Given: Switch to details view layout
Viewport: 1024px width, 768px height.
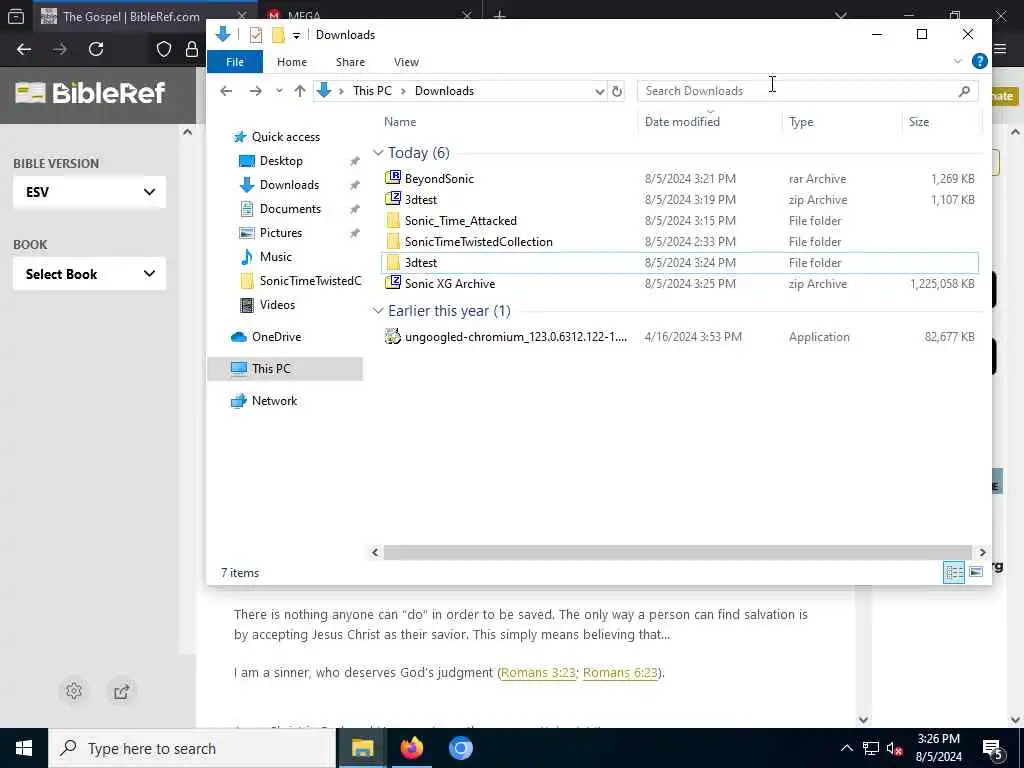Looking at the screenshot, I should 953,573.
